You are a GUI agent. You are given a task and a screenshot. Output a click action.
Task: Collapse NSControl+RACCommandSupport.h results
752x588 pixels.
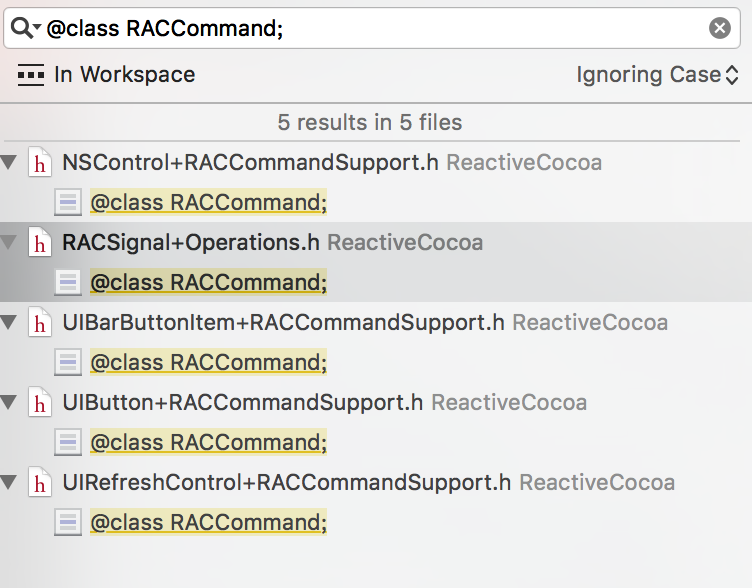point(10,162)
